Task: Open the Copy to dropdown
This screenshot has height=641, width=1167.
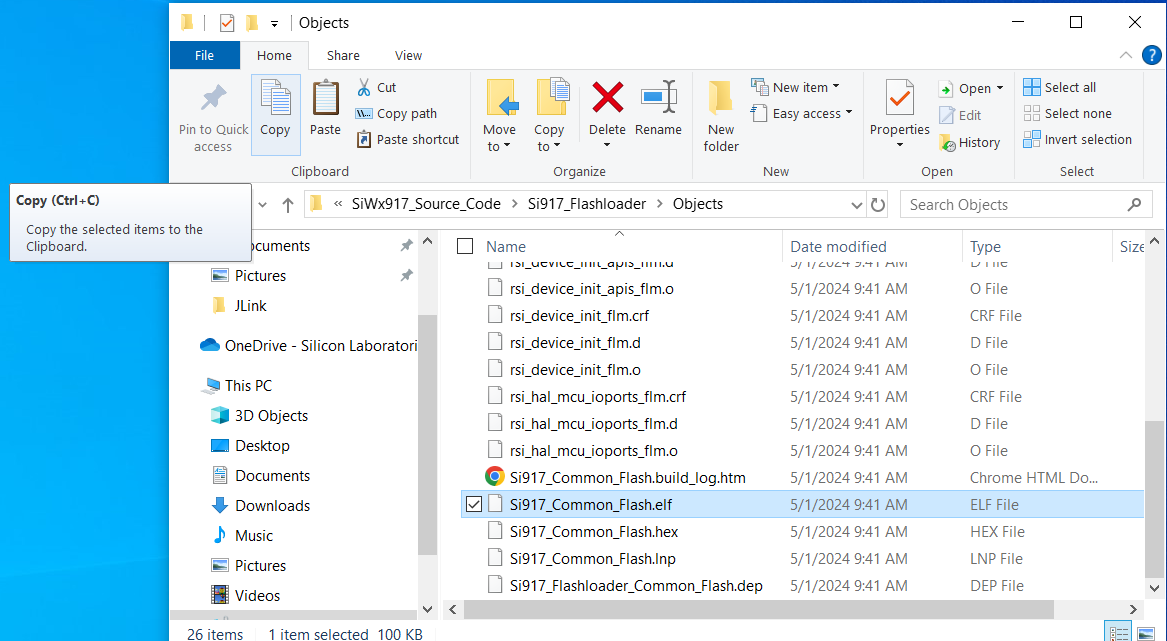Action: pyautogui.click(x=549, y=138)
